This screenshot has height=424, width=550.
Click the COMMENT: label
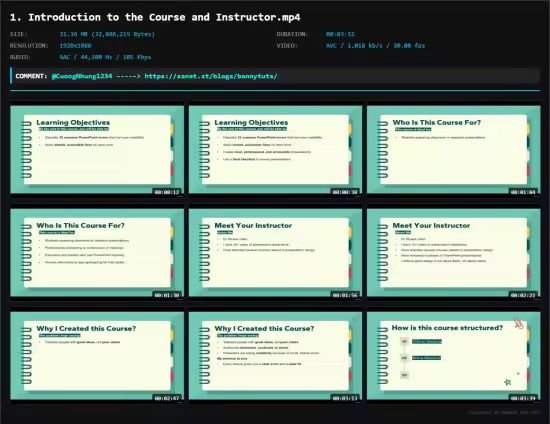click(x=31, y=76)
